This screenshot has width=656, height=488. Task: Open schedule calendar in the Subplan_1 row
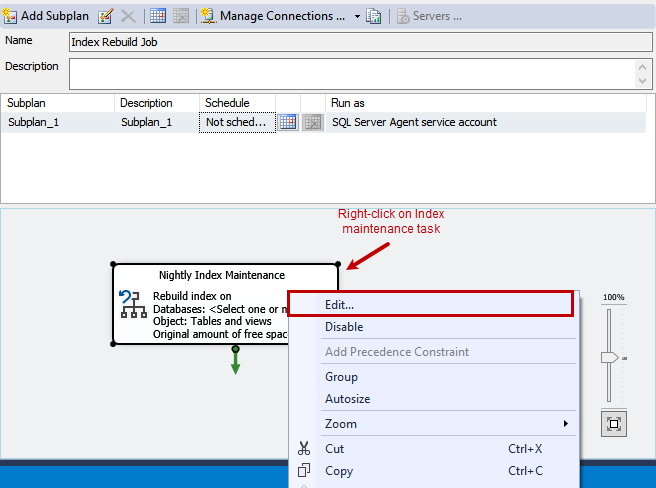(288, 122)
